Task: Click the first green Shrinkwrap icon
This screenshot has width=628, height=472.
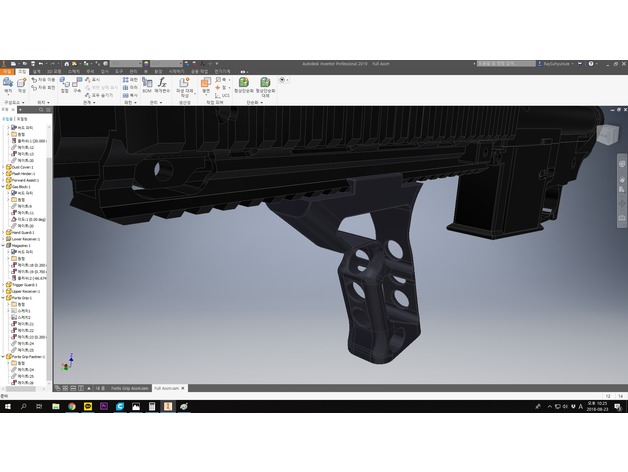Action: point(244,83)
